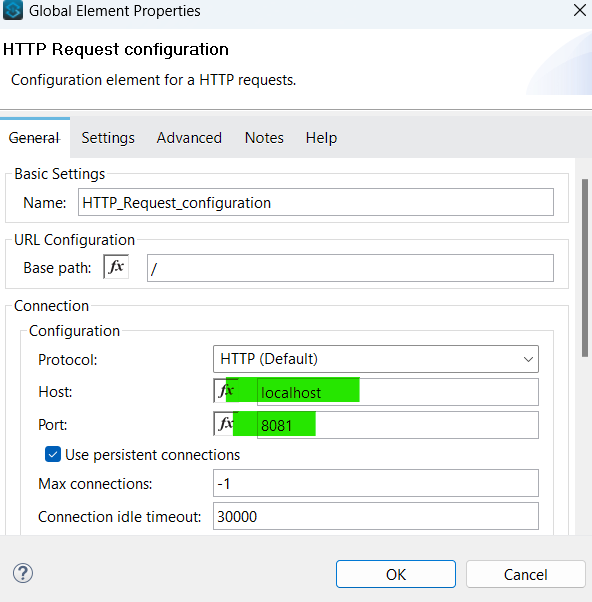Toggle the Host field fx expression button
The height and width of the screenshot is (602, 592).
click(226, 391)
